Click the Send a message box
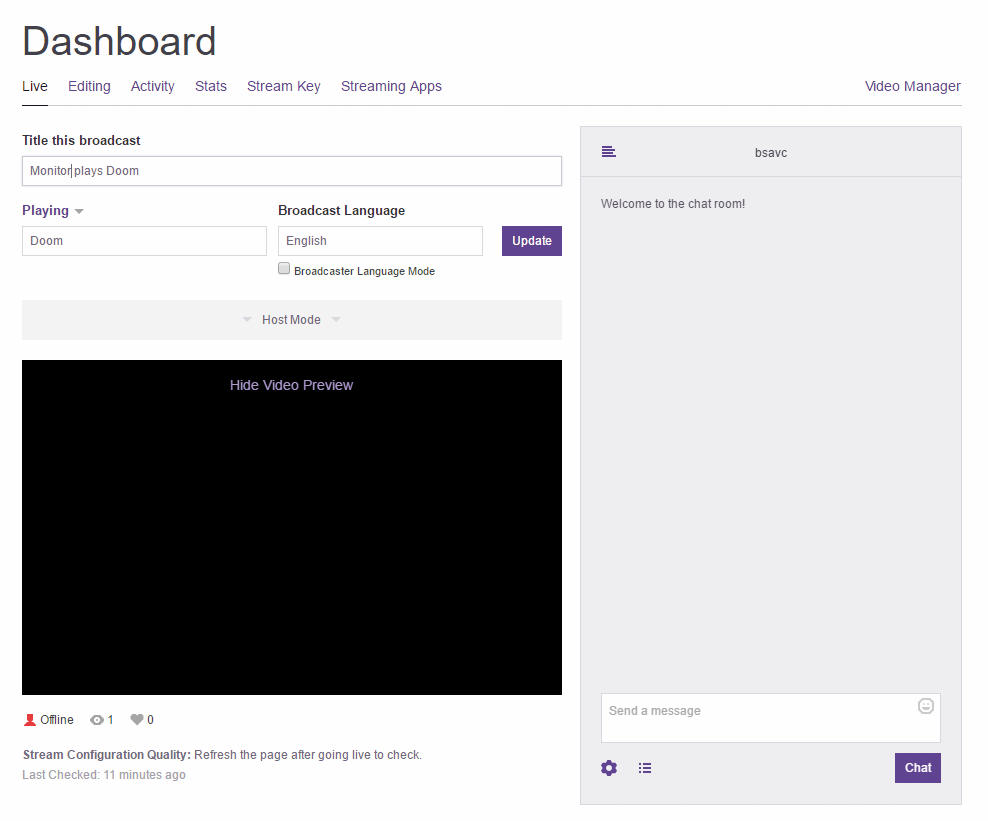 (x=771, y=718)
